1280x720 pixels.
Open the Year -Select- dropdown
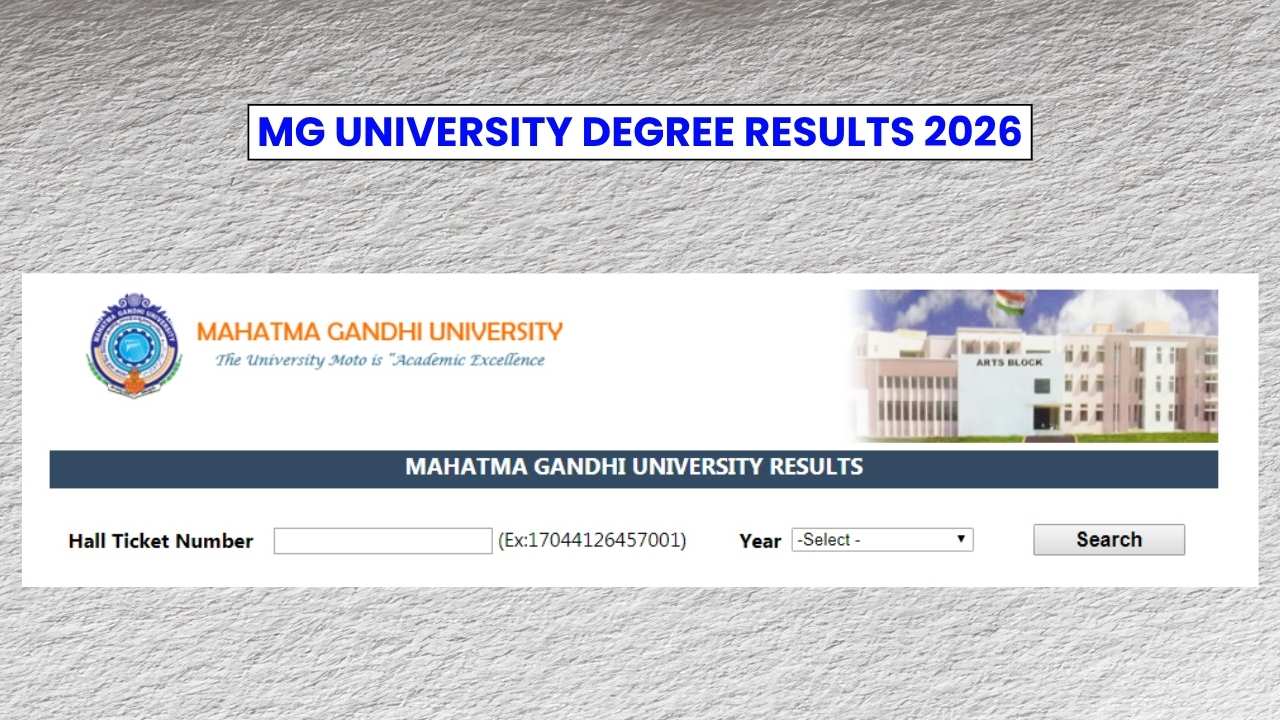(x=882, y=540)
